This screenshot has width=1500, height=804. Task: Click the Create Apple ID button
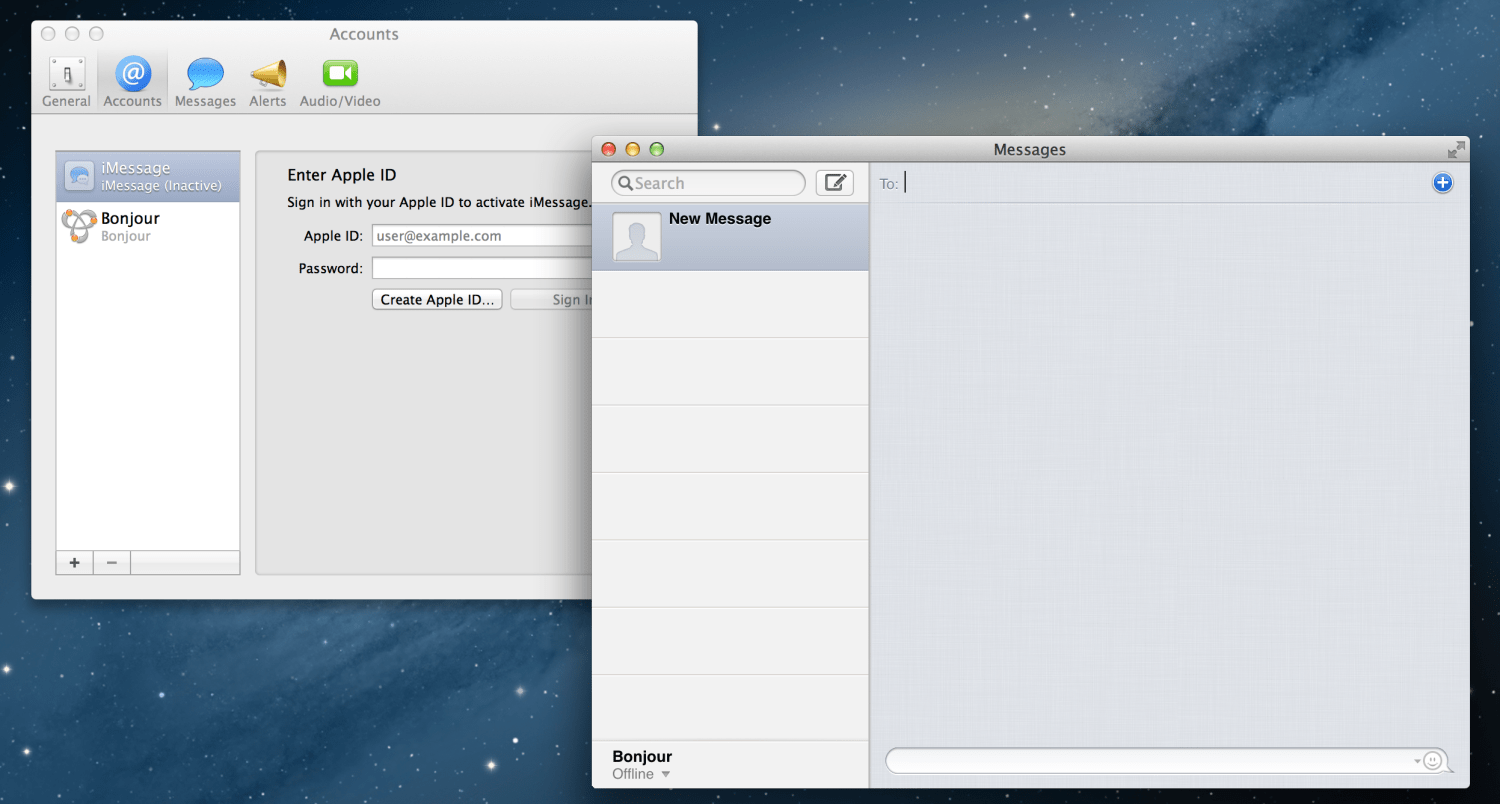pyautogui.click(x=437, y=300)
